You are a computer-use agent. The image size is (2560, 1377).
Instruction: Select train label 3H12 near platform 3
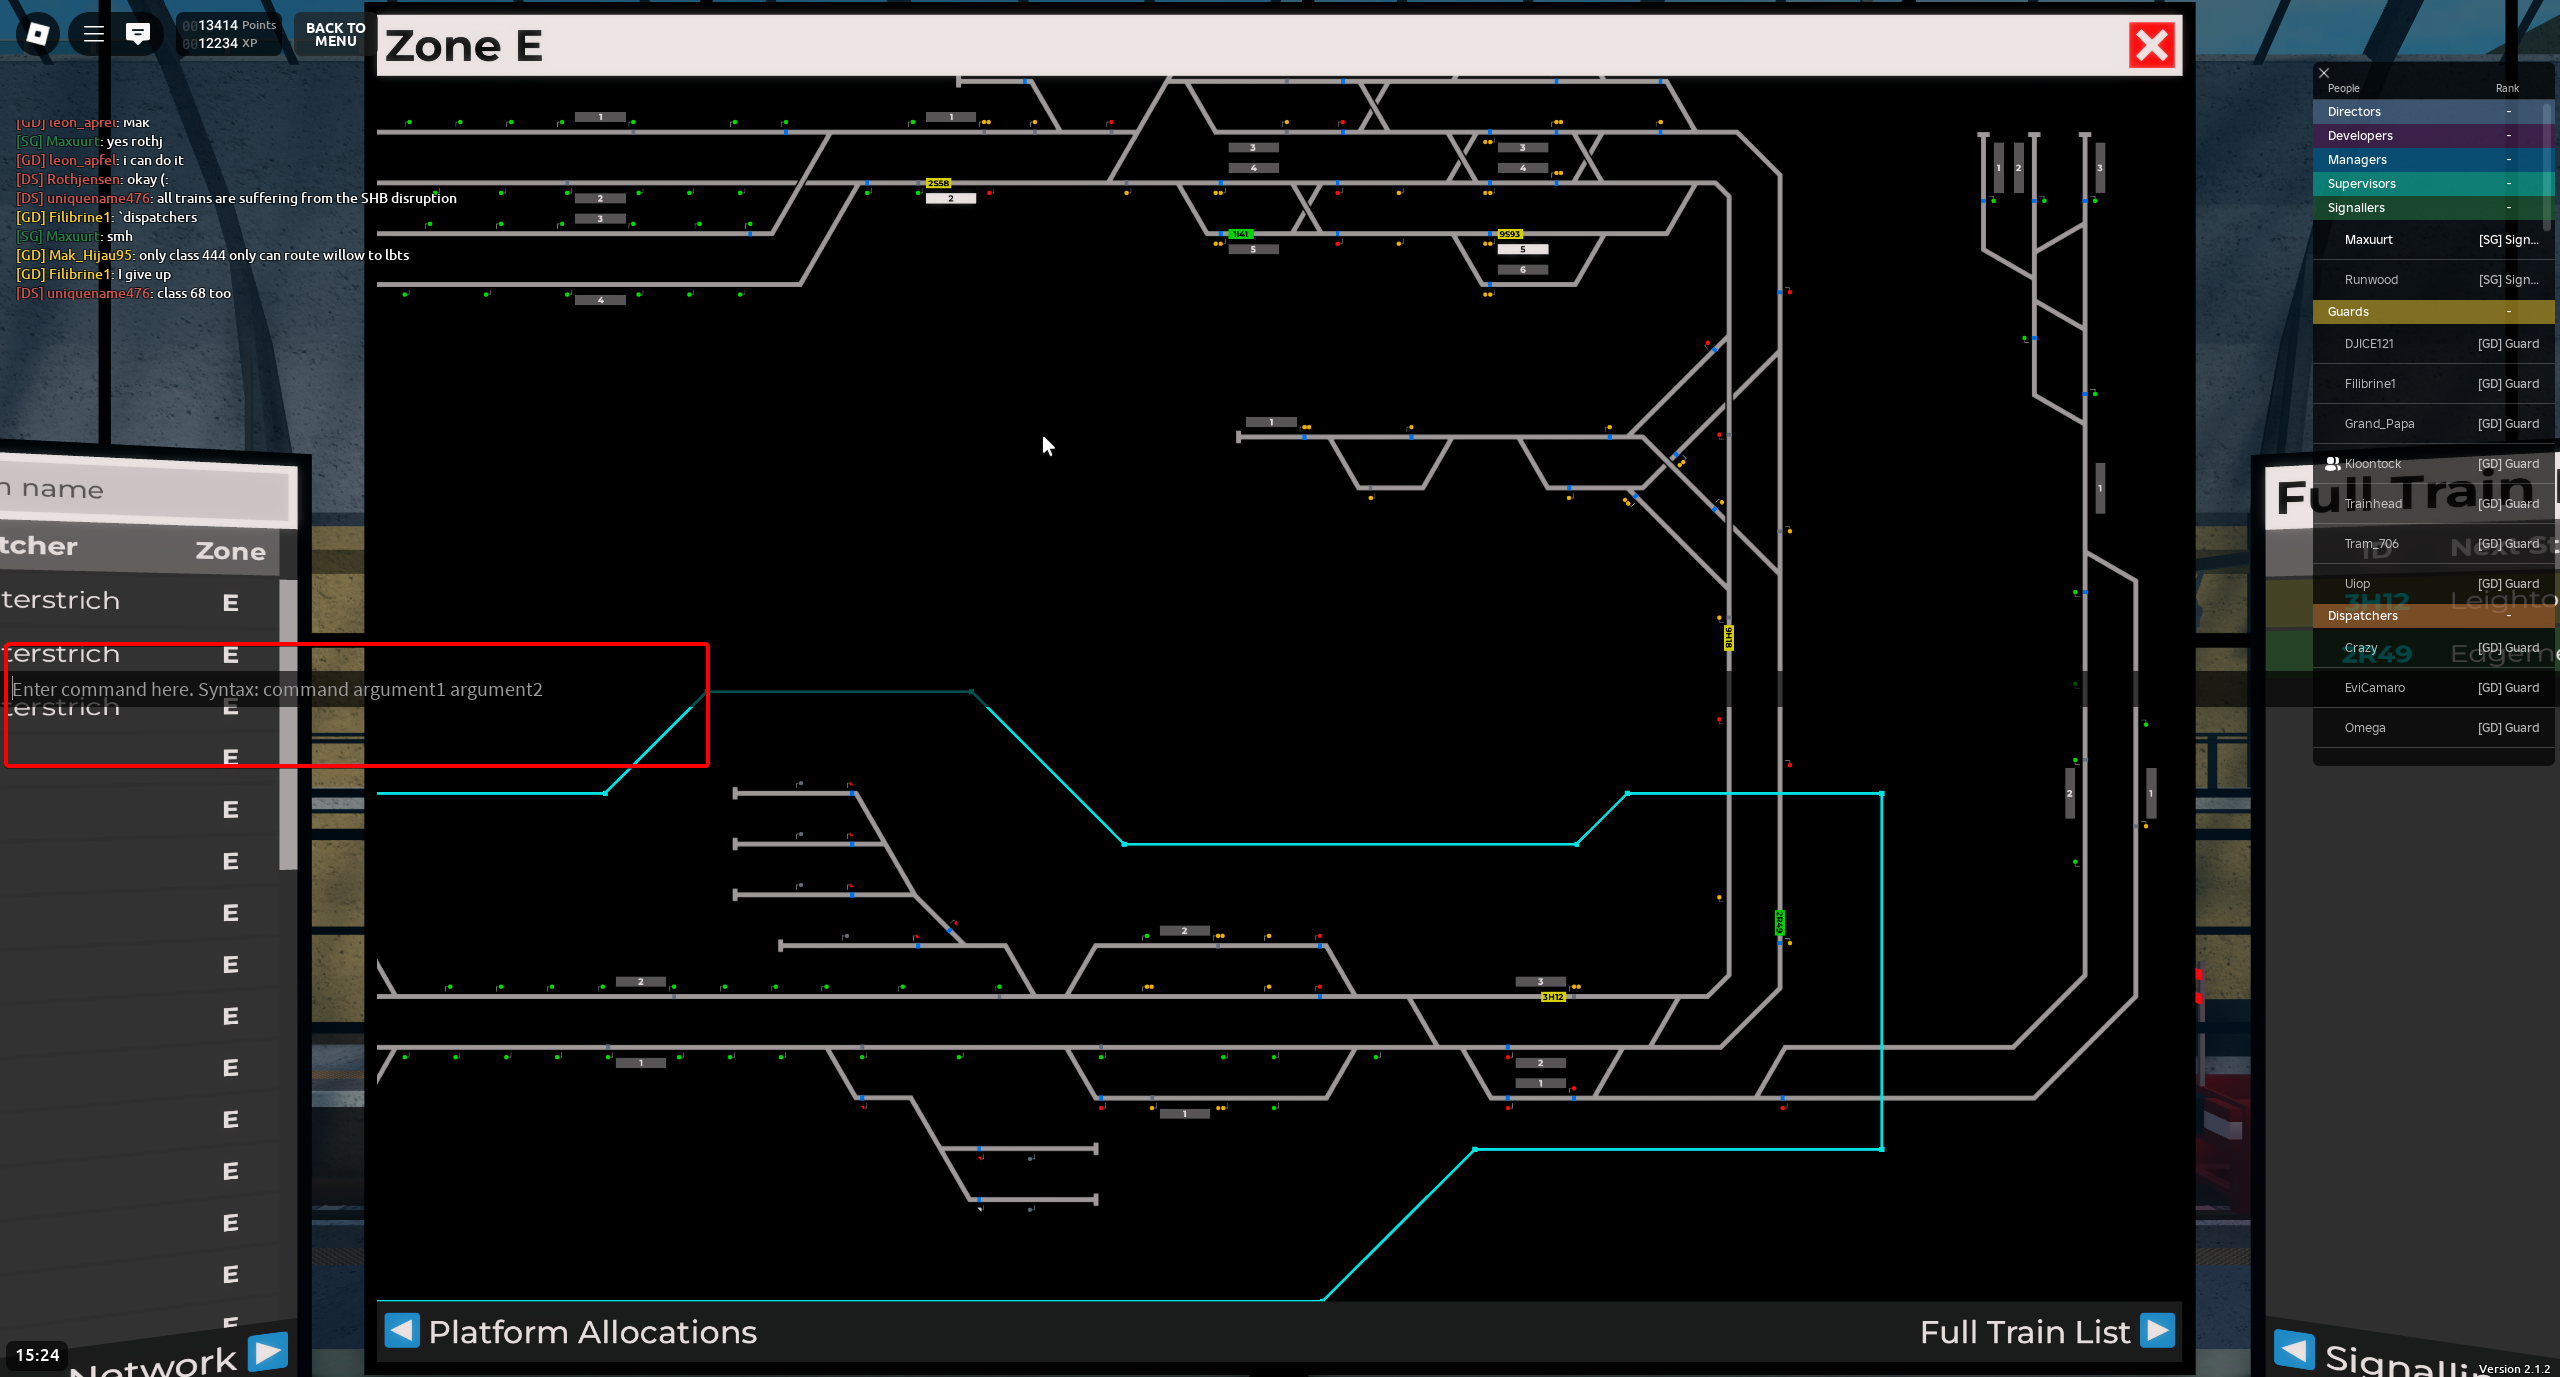[1552, 997]
